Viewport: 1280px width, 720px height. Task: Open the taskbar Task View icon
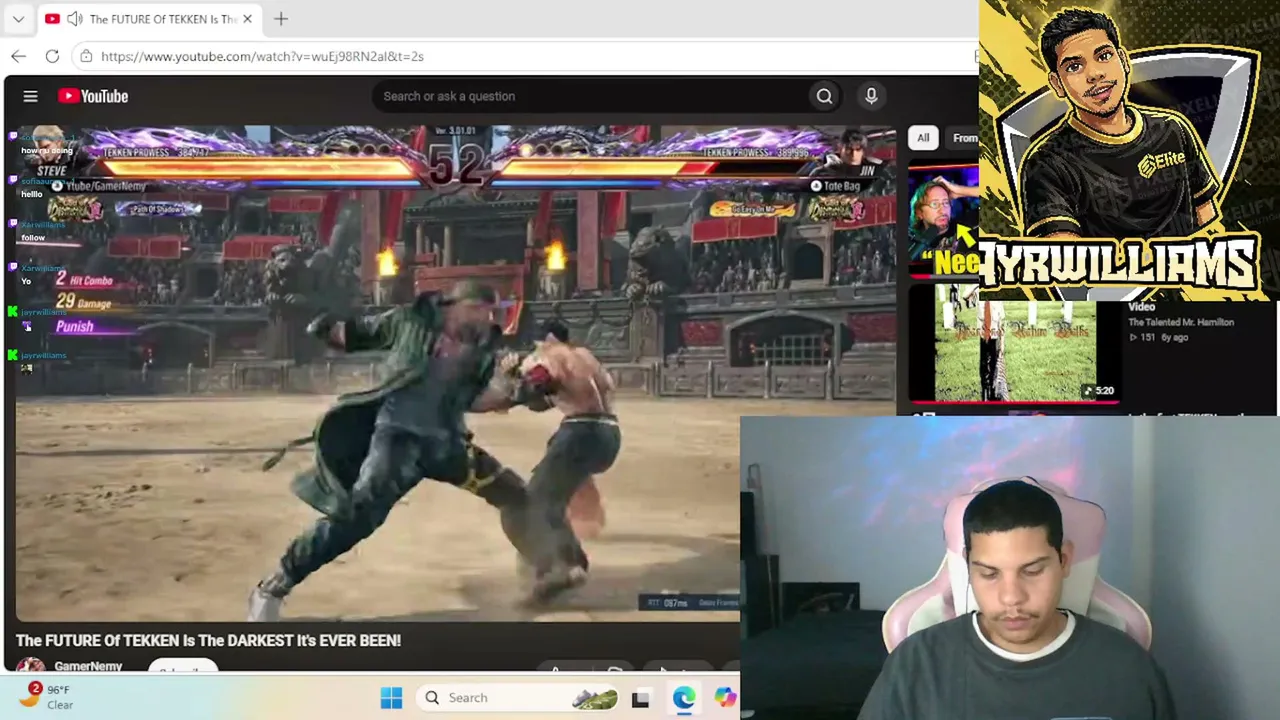pyautogui.click(x=640, y=698)
